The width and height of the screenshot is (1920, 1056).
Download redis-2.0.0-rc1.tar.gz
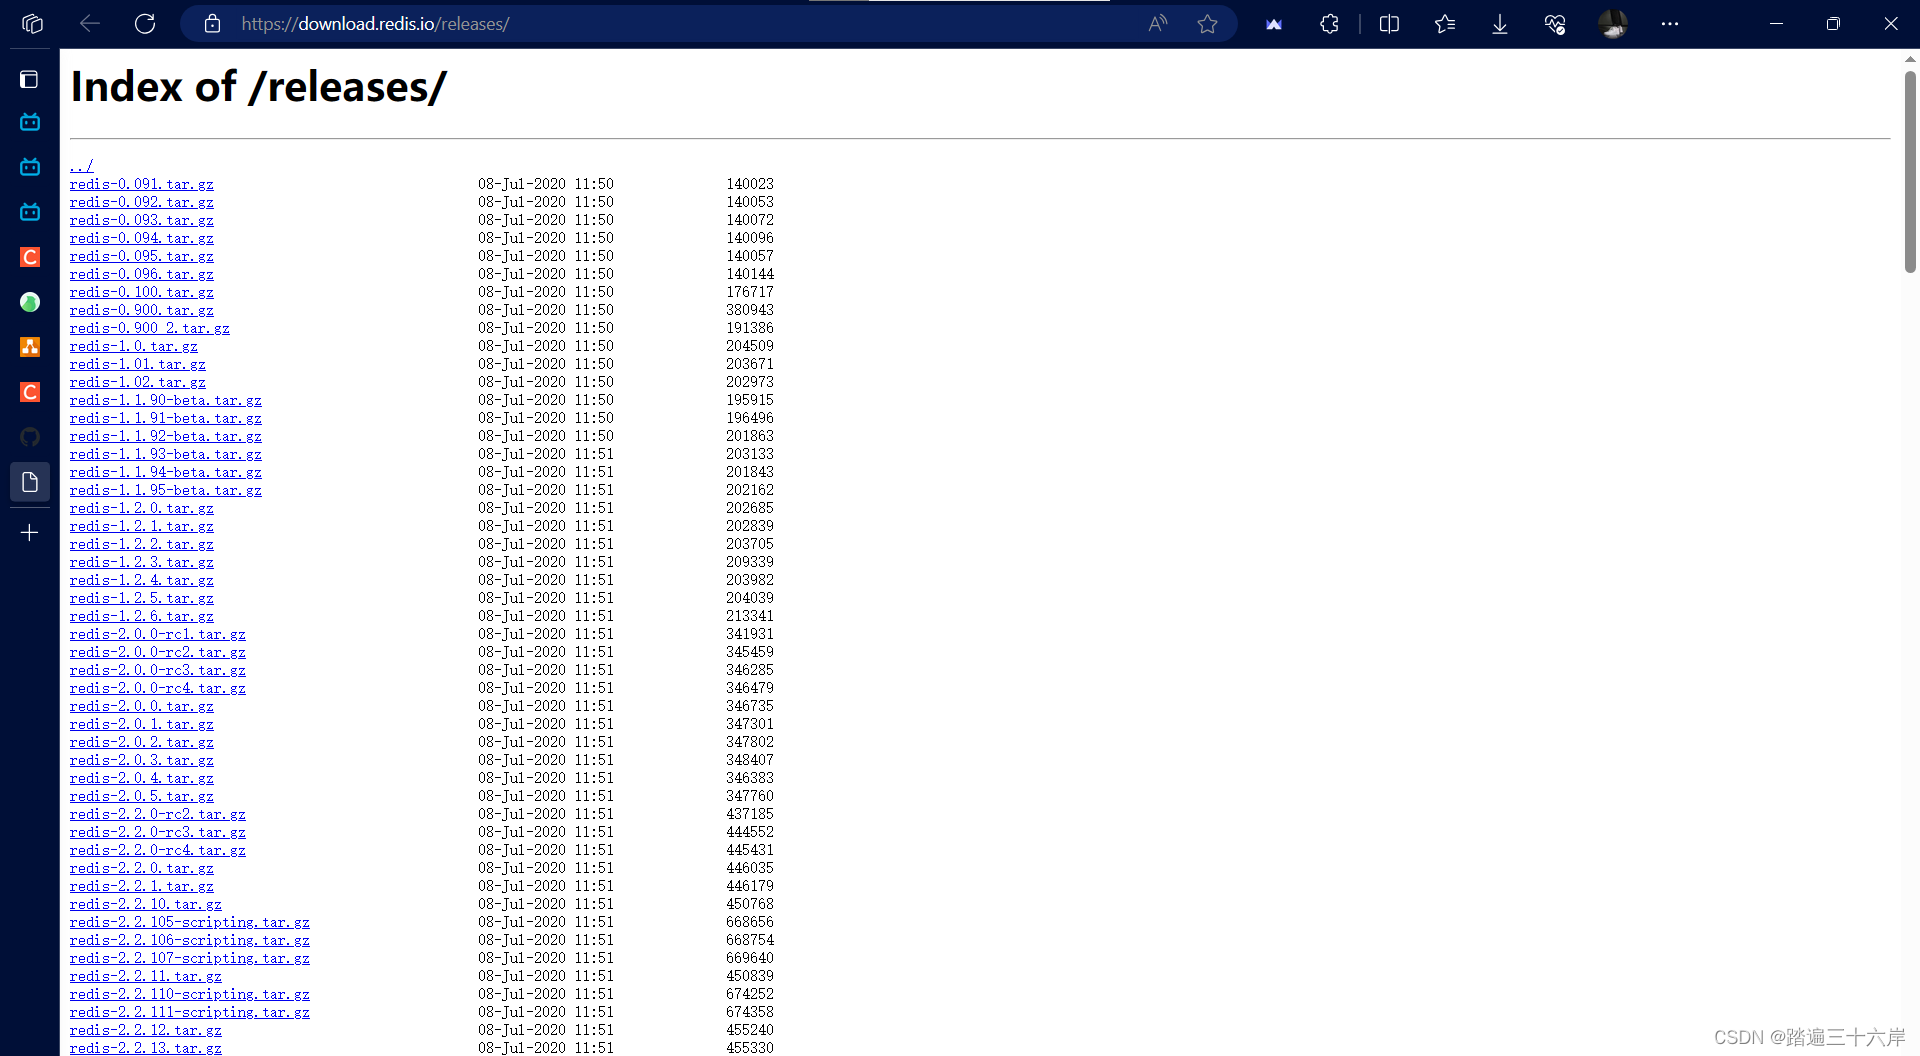[x=157, y=634]
